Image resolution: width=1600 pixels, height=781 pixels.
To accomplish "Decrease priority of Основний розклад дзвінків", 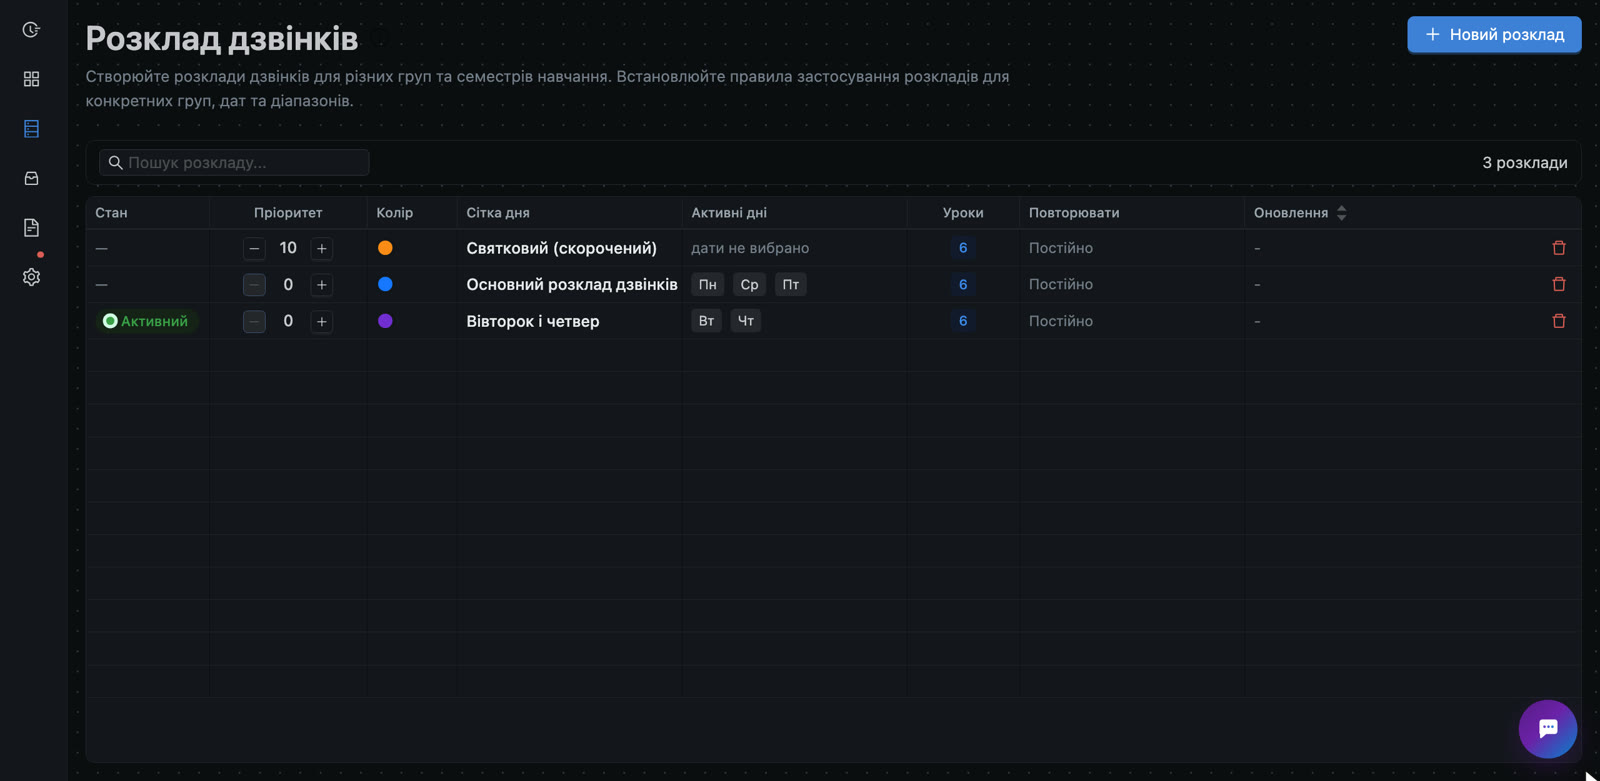I will coord(254,284).
